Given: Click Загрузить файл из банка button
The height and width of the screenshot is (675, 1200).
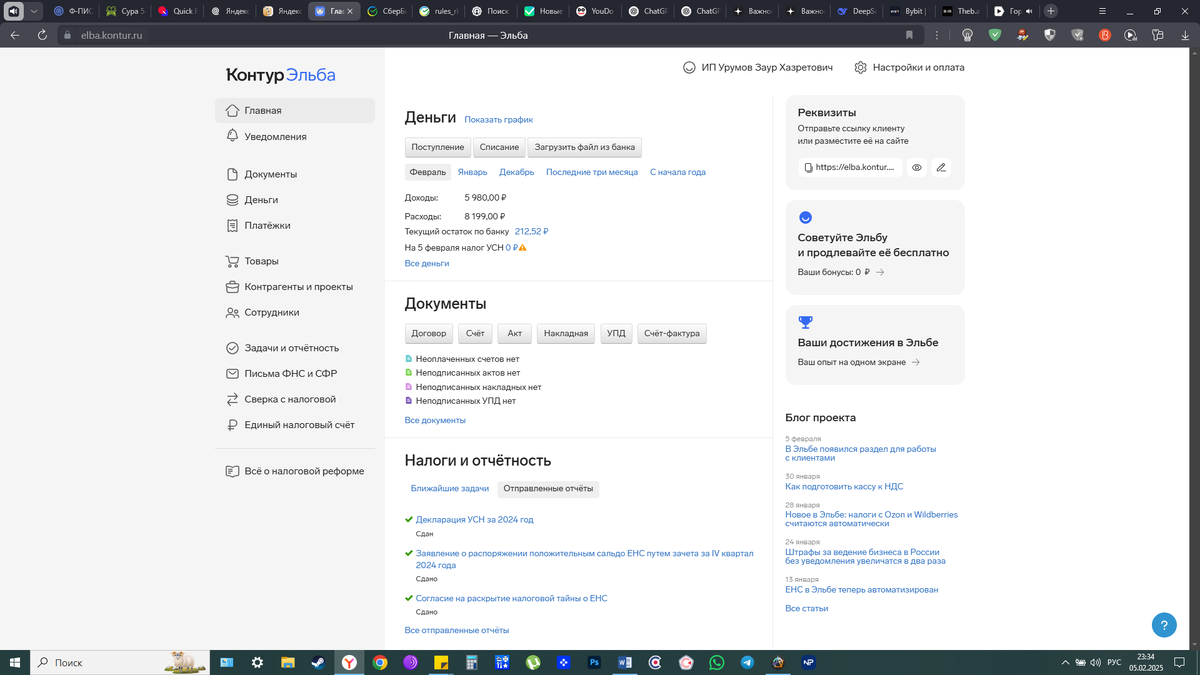Looking at the screenshot, I should [585, 147].
